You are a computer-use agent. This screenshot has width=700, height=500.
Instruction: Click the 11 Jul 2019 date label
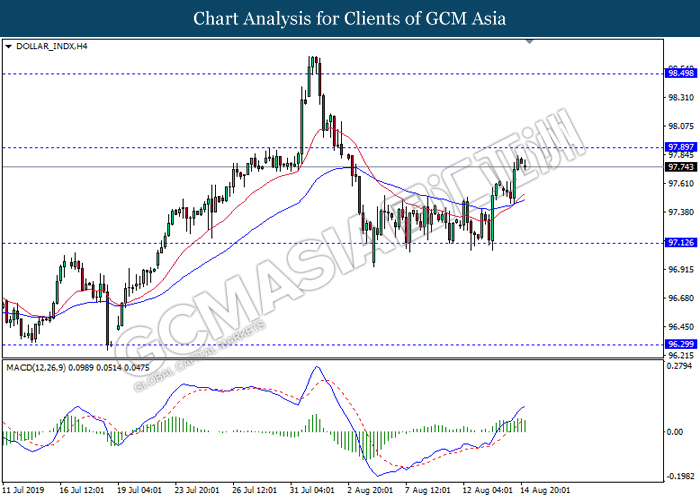point(23,490)
